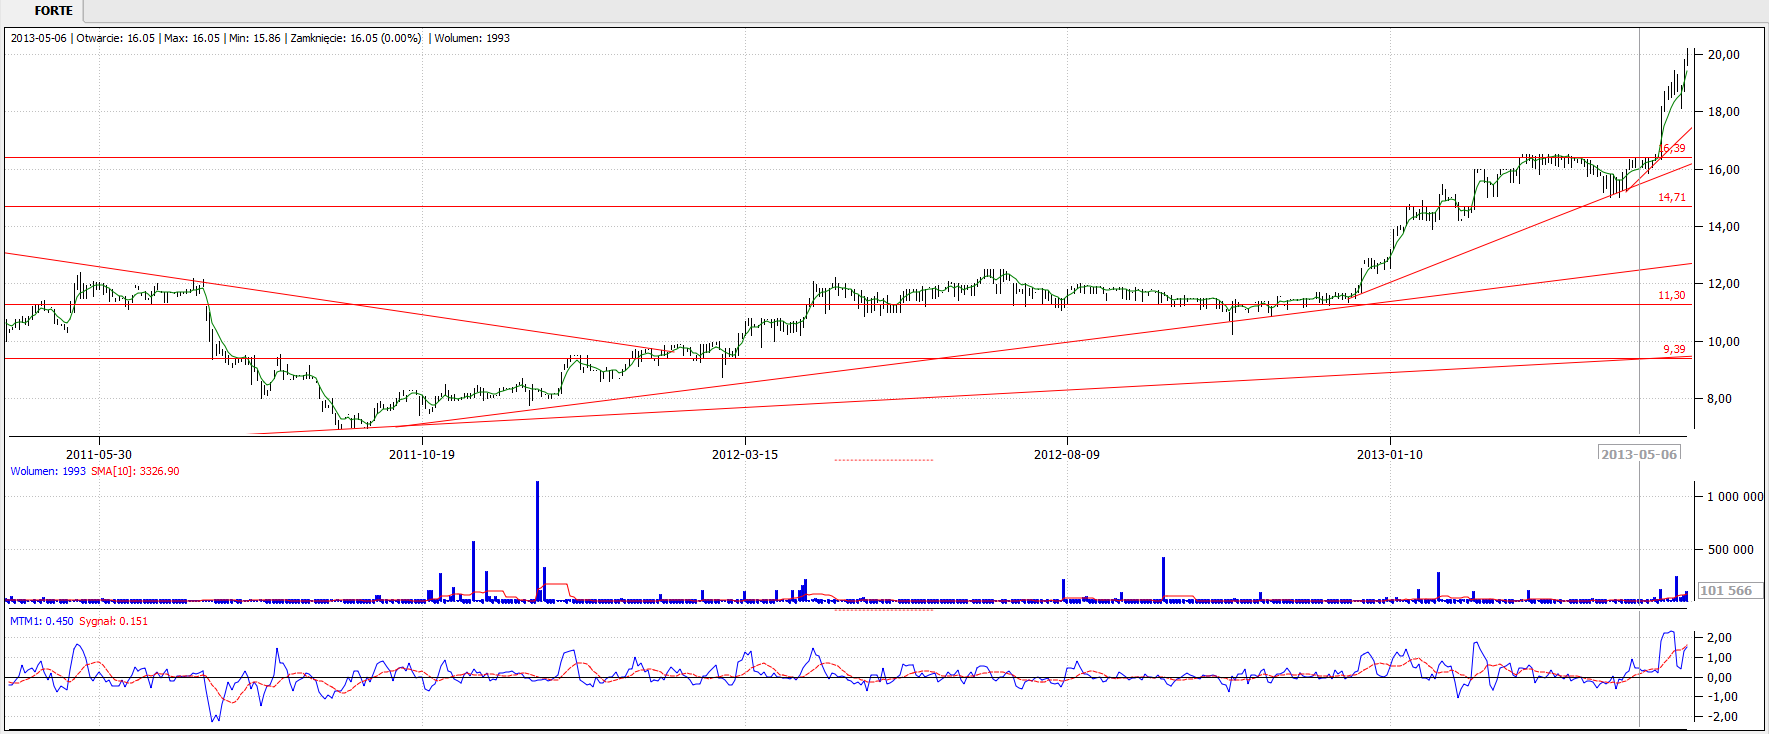Click the cursor date box 2013-05-06

(1639, 454)
